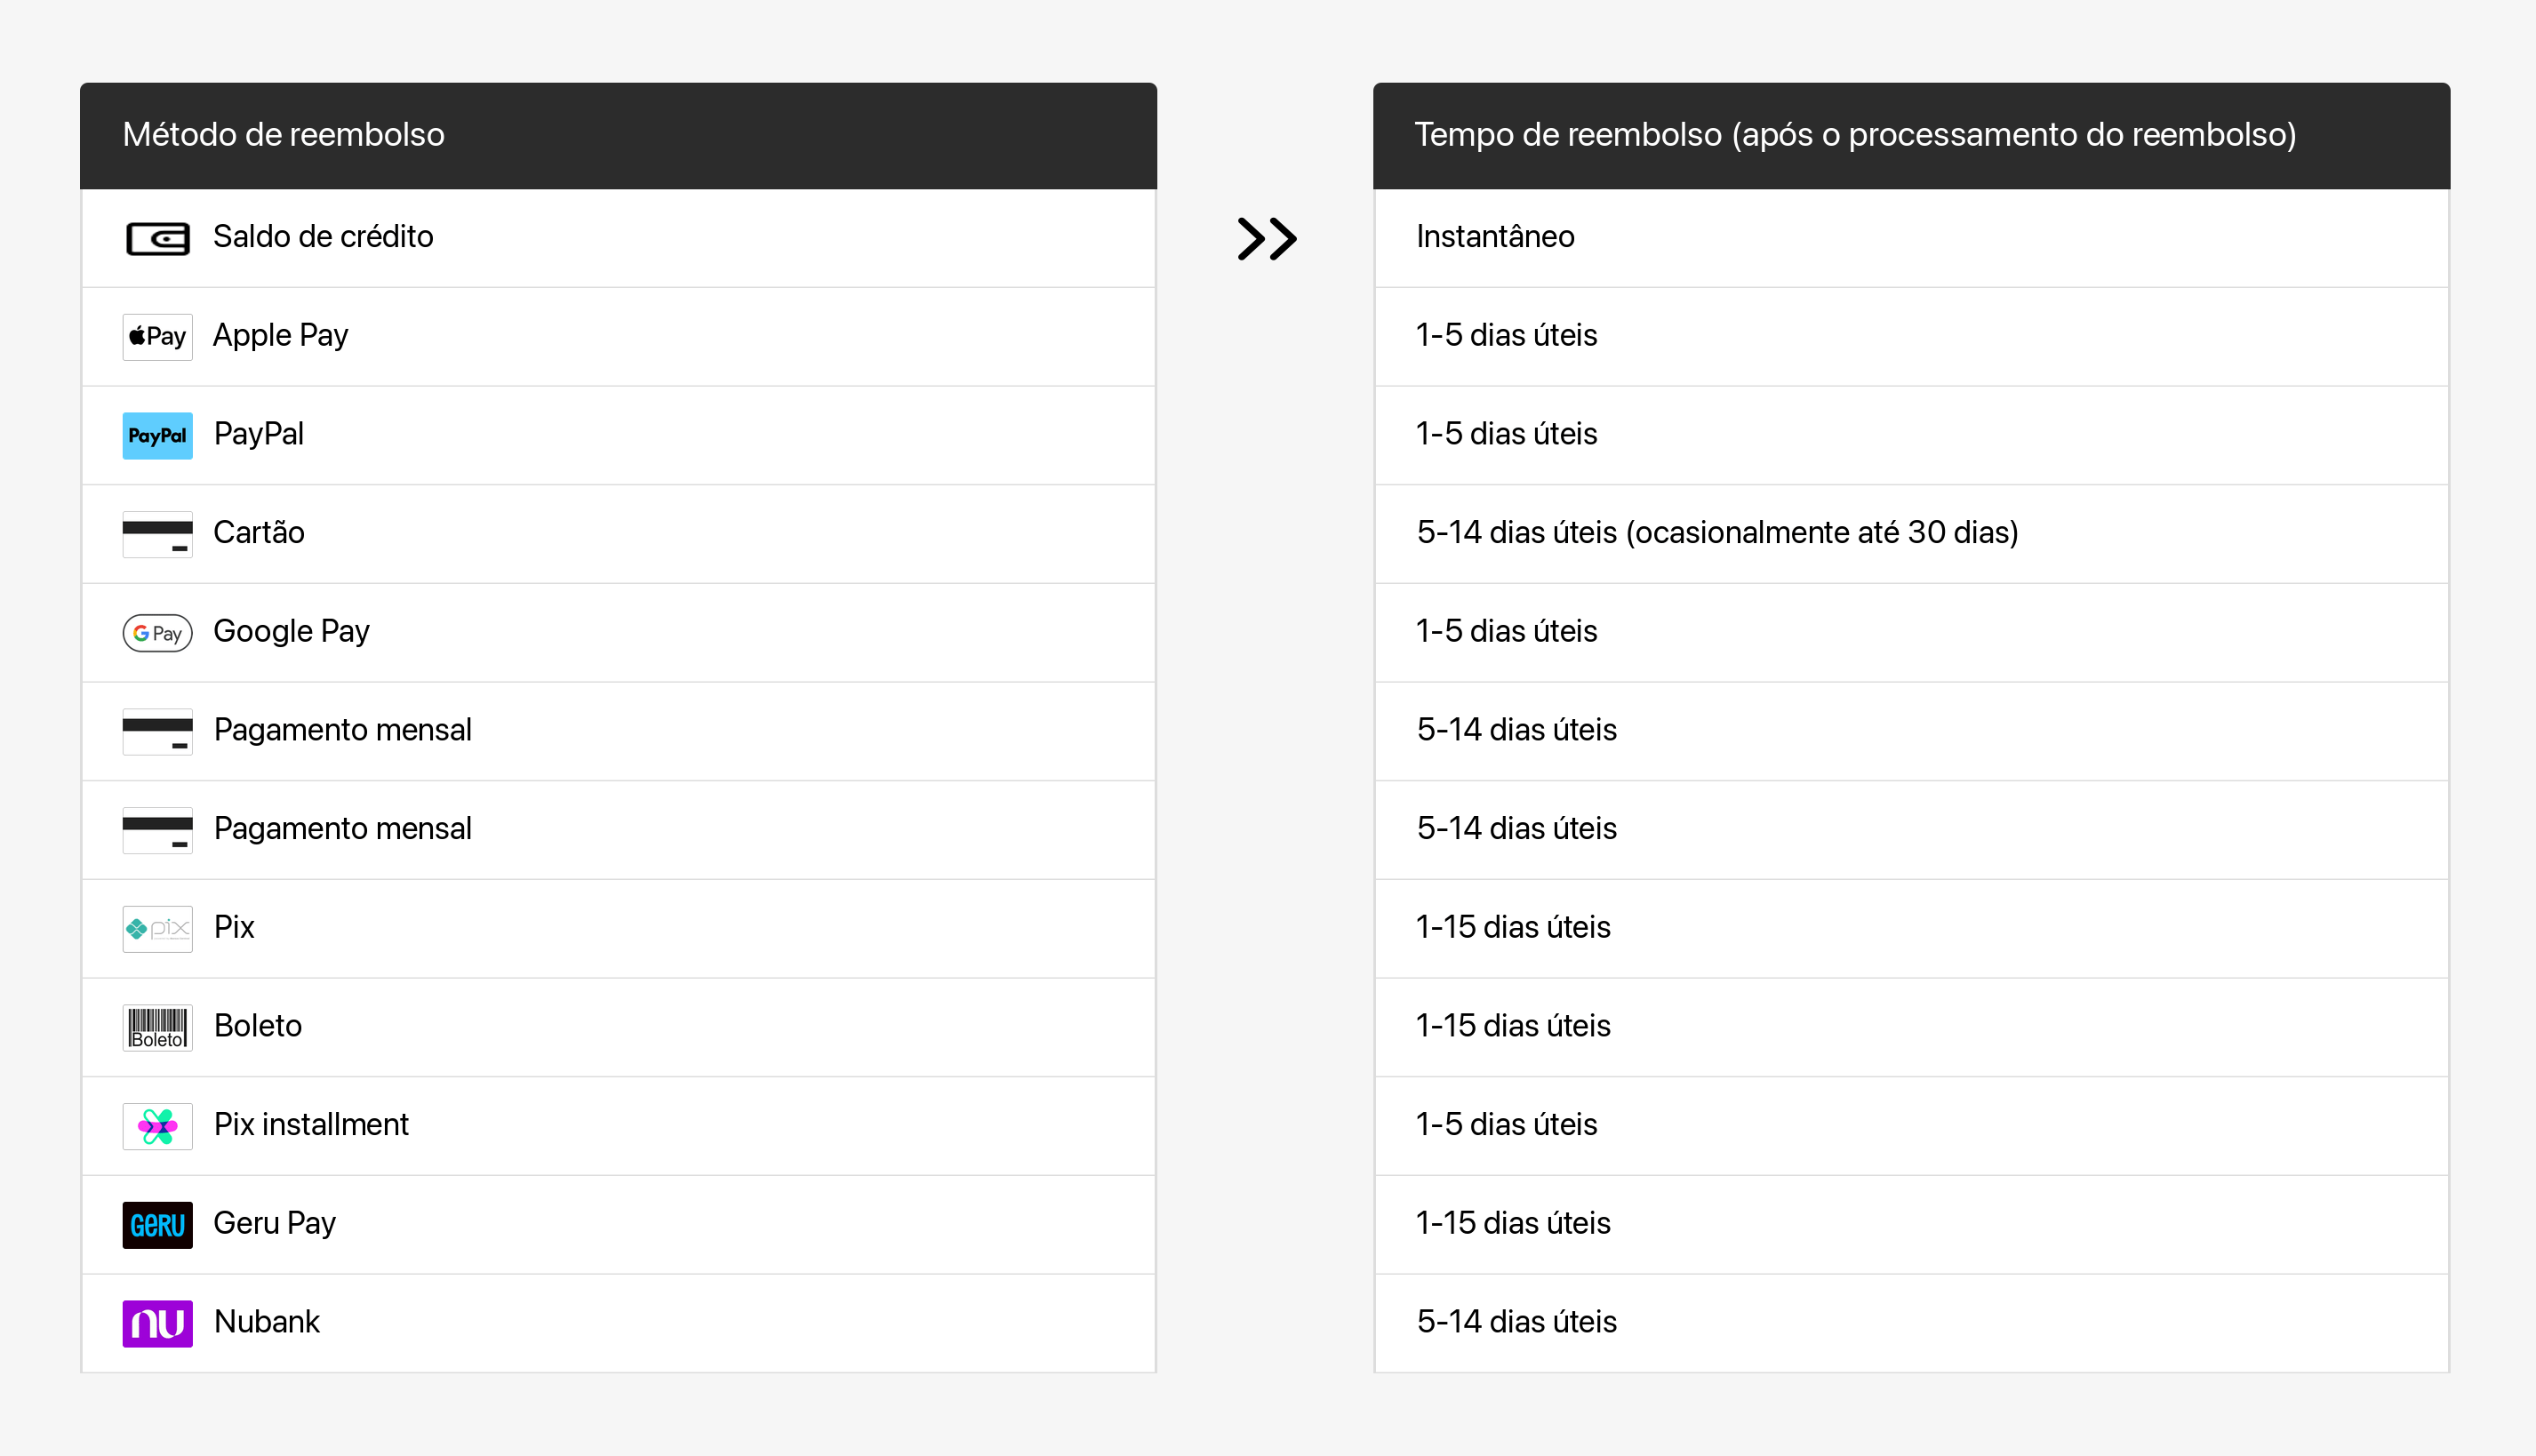Select the Instantâneo refund time cell
The height and width of the screenshot is (1456, 2536).
(1495, 237)
